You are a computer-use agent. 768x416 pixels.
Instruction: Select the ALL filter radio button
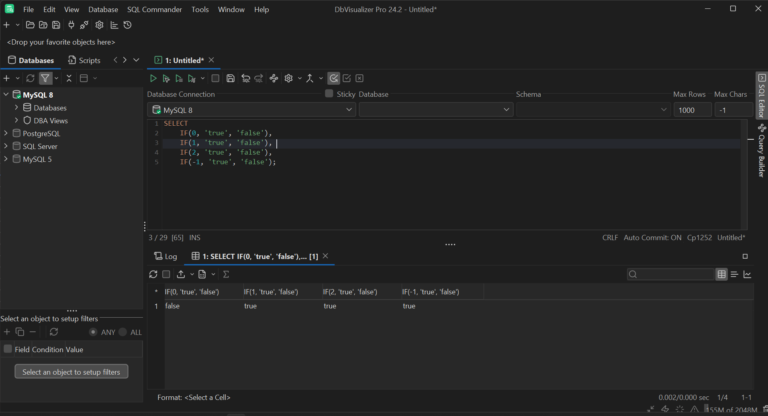click(123, 332)
